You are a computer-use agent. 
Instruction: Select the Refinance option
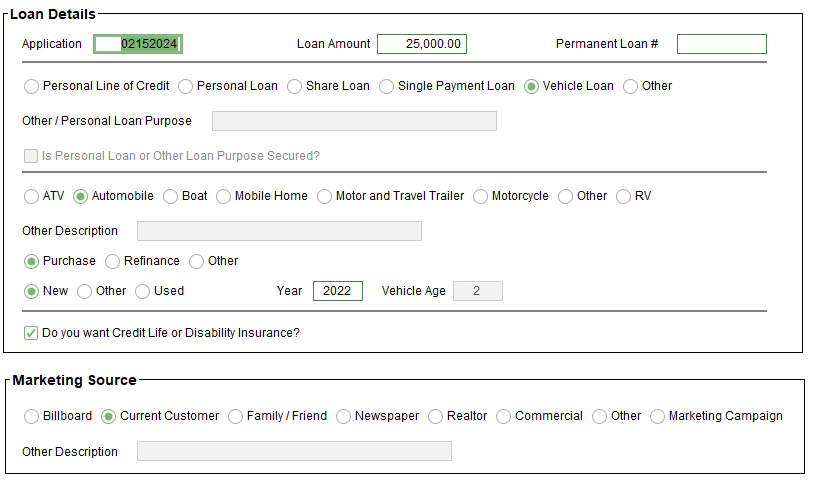[113, 261]
